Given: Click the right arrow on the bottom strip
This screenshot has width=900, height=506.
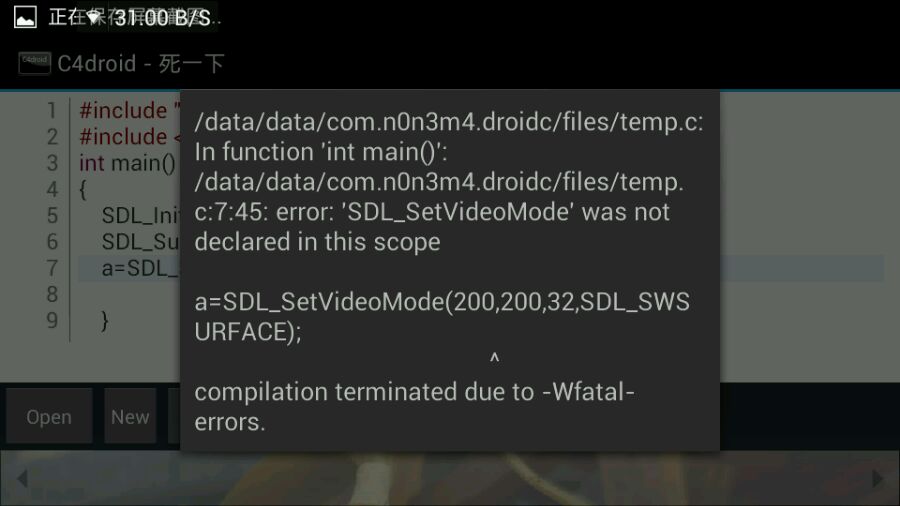Looking at the screenshot, I should coord(878,478).
